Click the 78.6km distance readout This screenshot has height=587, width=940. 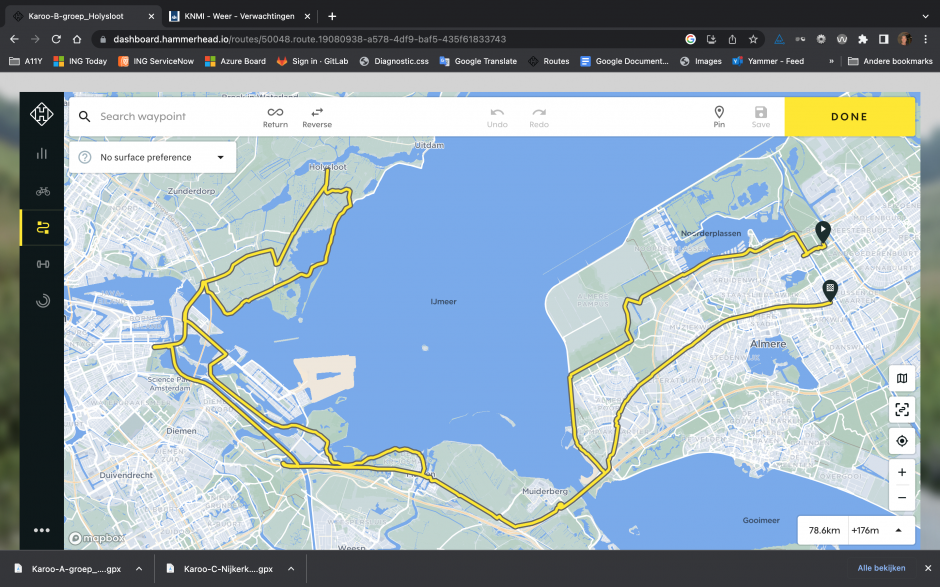[824, 530]
